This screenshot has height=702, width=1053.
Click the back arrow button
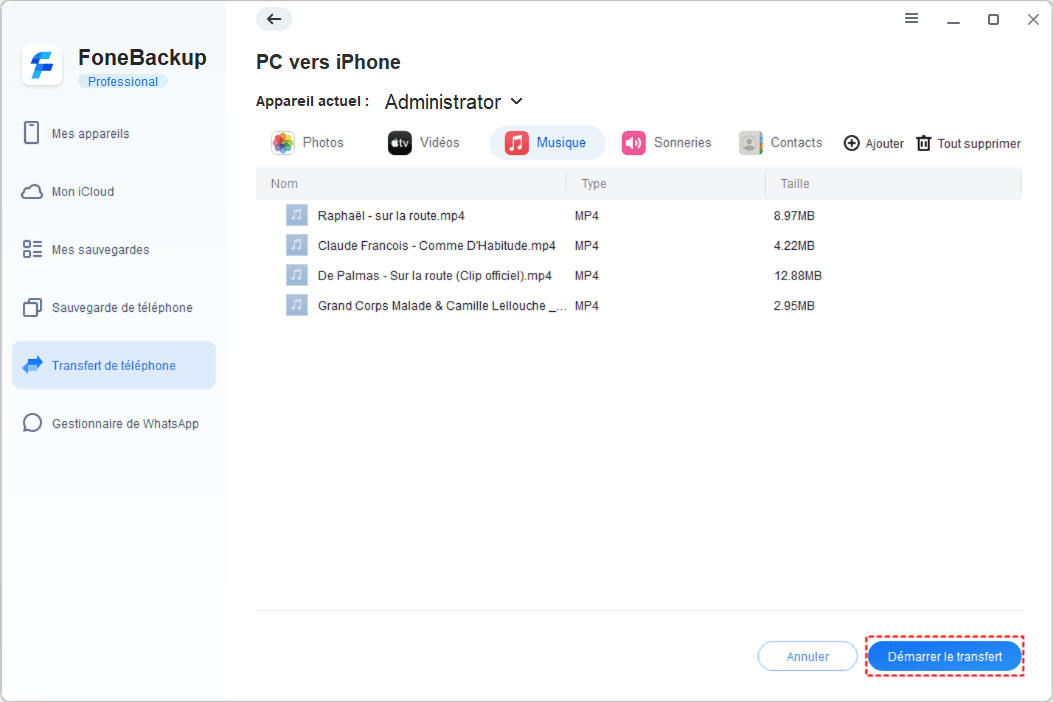point(274,19)
